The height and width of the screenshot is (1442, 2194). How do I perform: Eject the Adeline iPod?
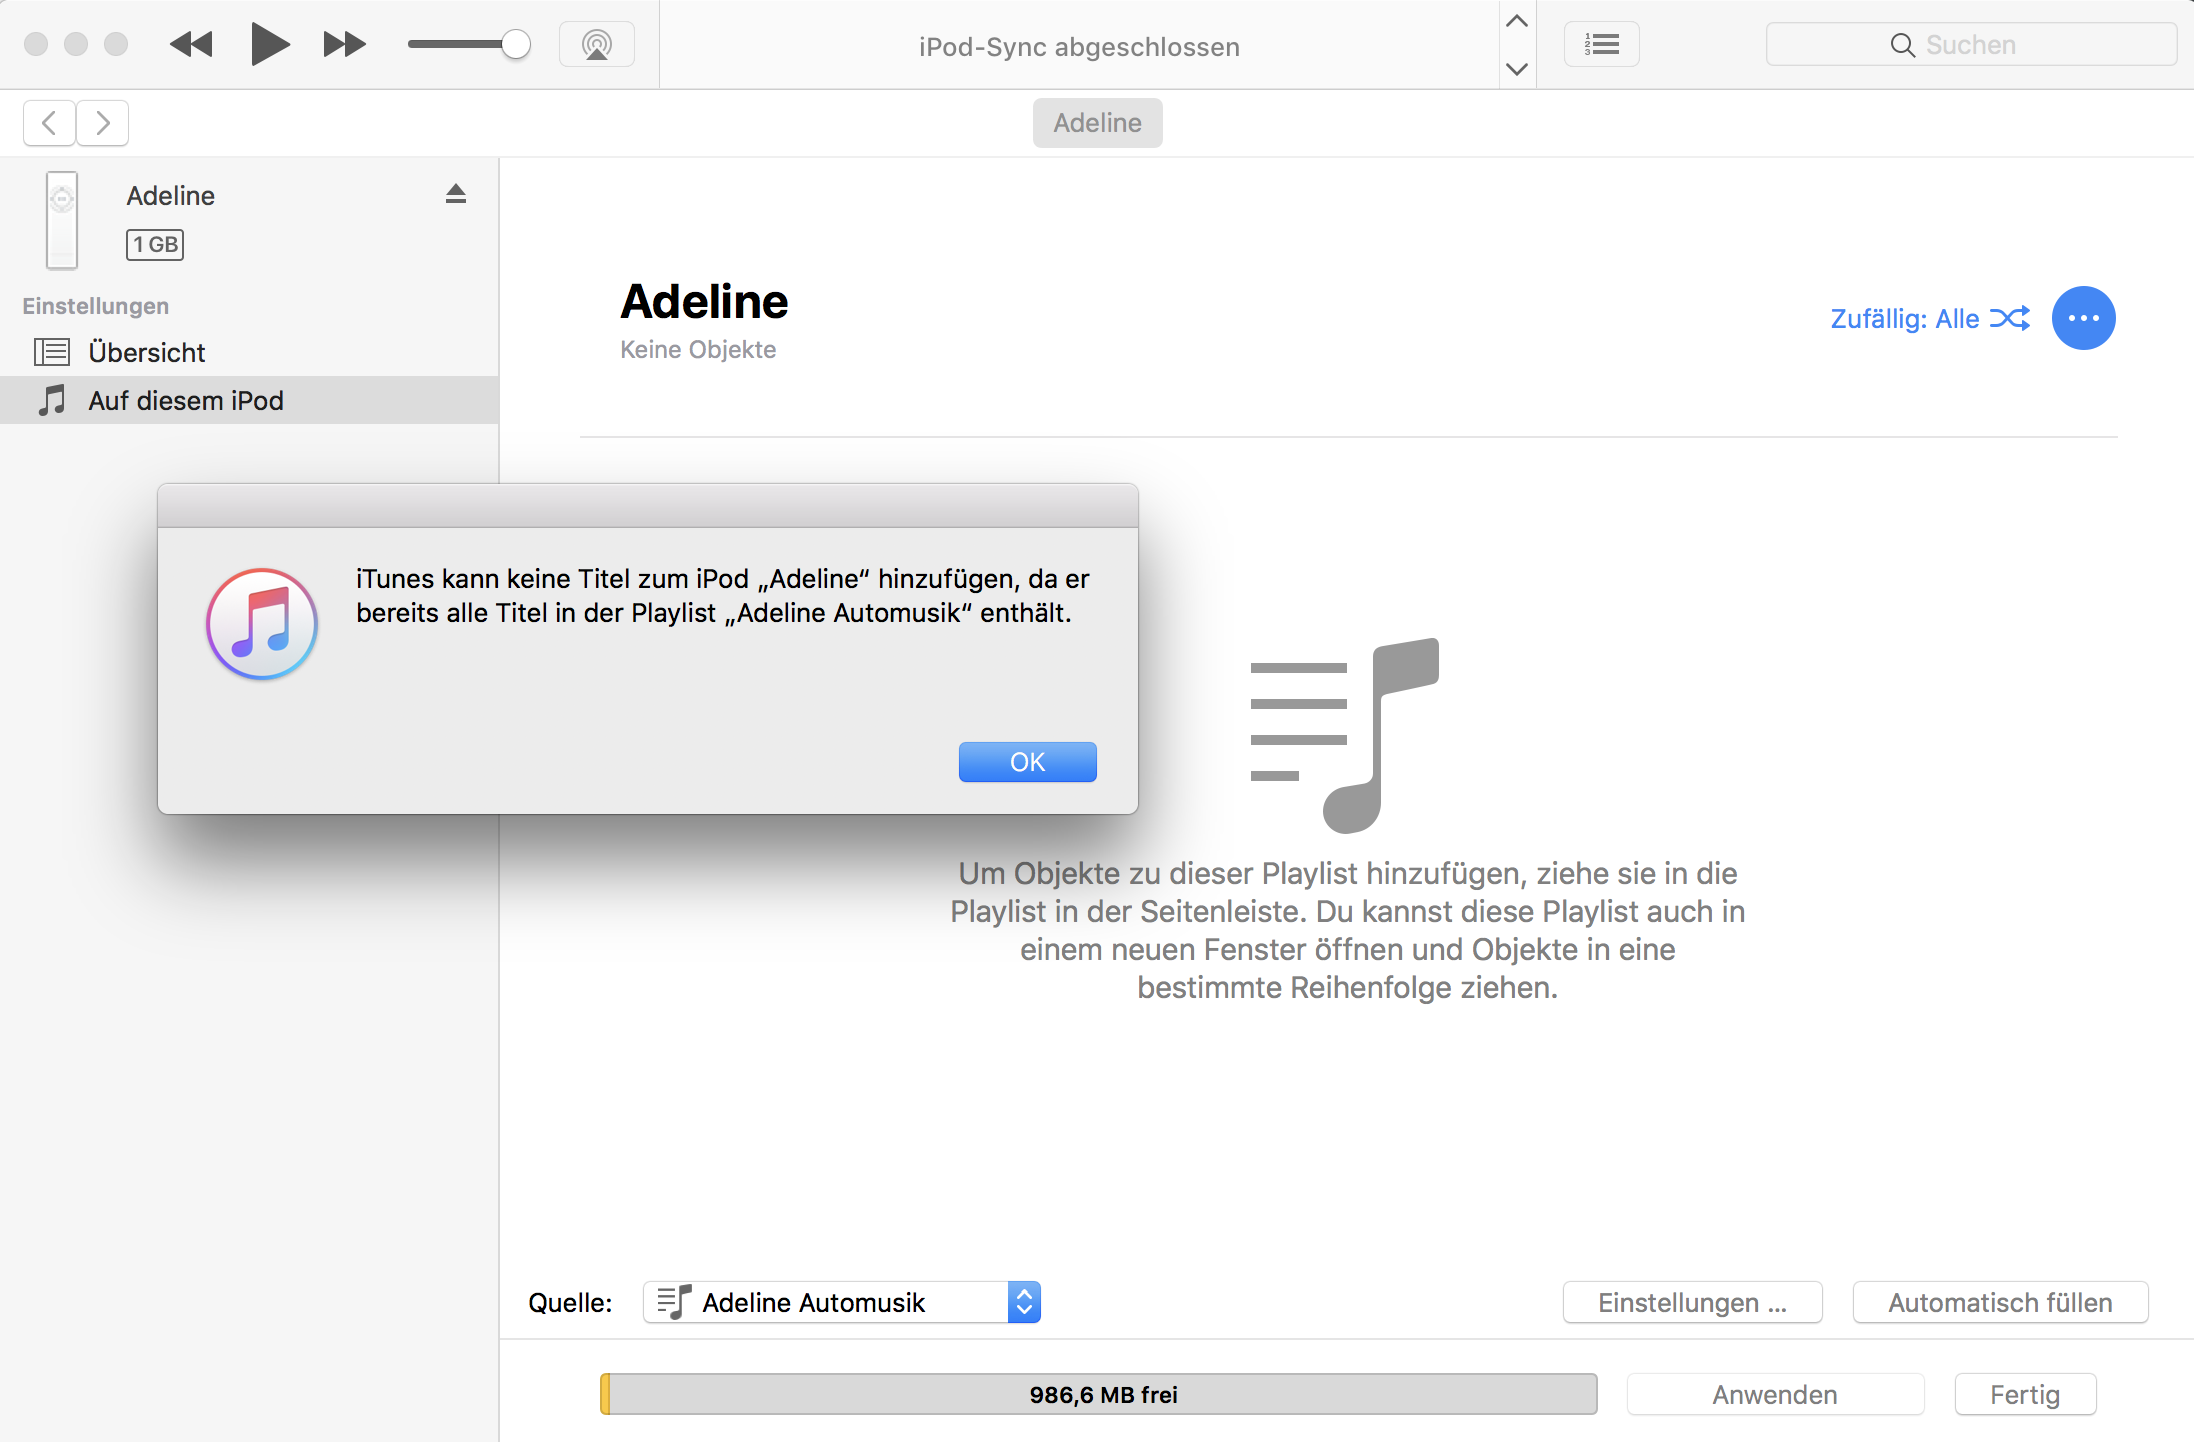[x=456, y=194]
